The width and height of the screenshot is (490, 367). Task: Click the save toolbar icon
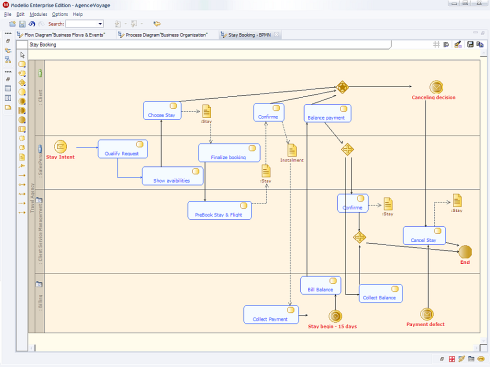(x=22, y=24)
